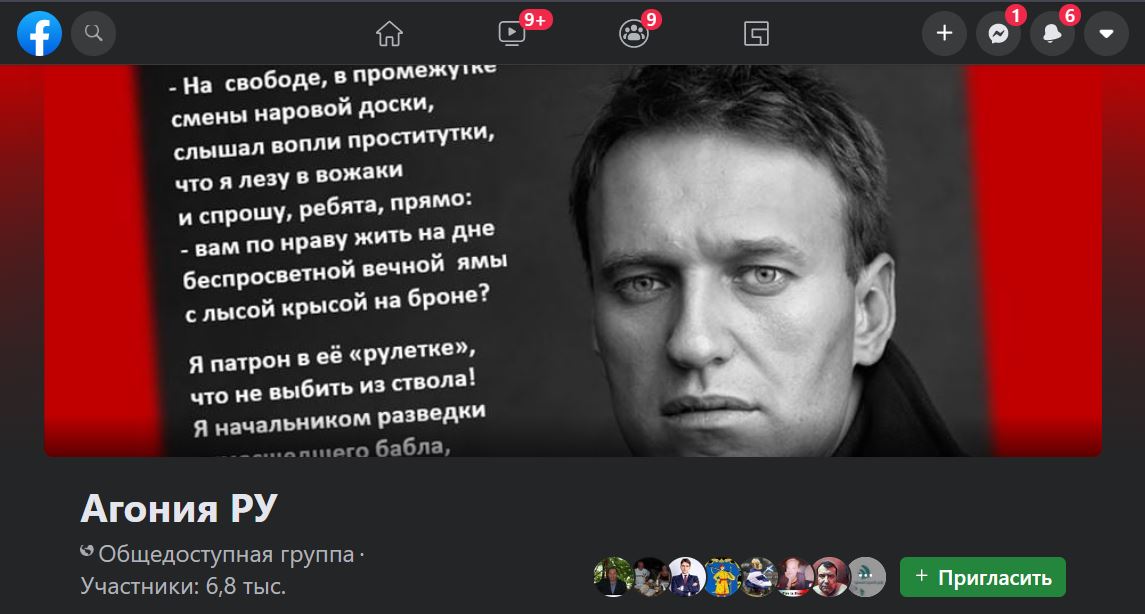Viewport: 1145px width, 614px height.
Task: Show notifications bell icon
Action: (x=1052, y=34)
